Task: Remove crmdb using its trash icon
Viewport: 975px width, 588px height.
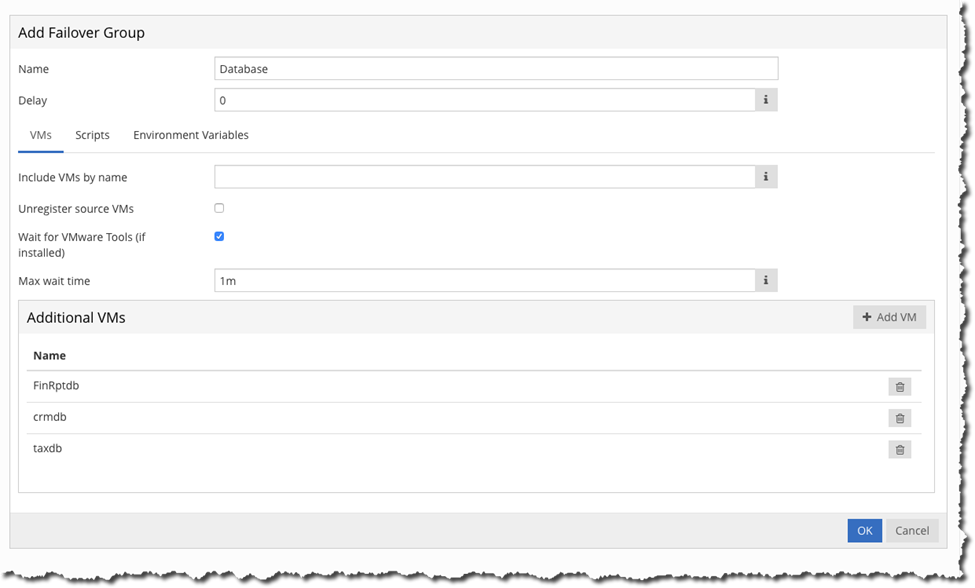Action: [899, 418]
